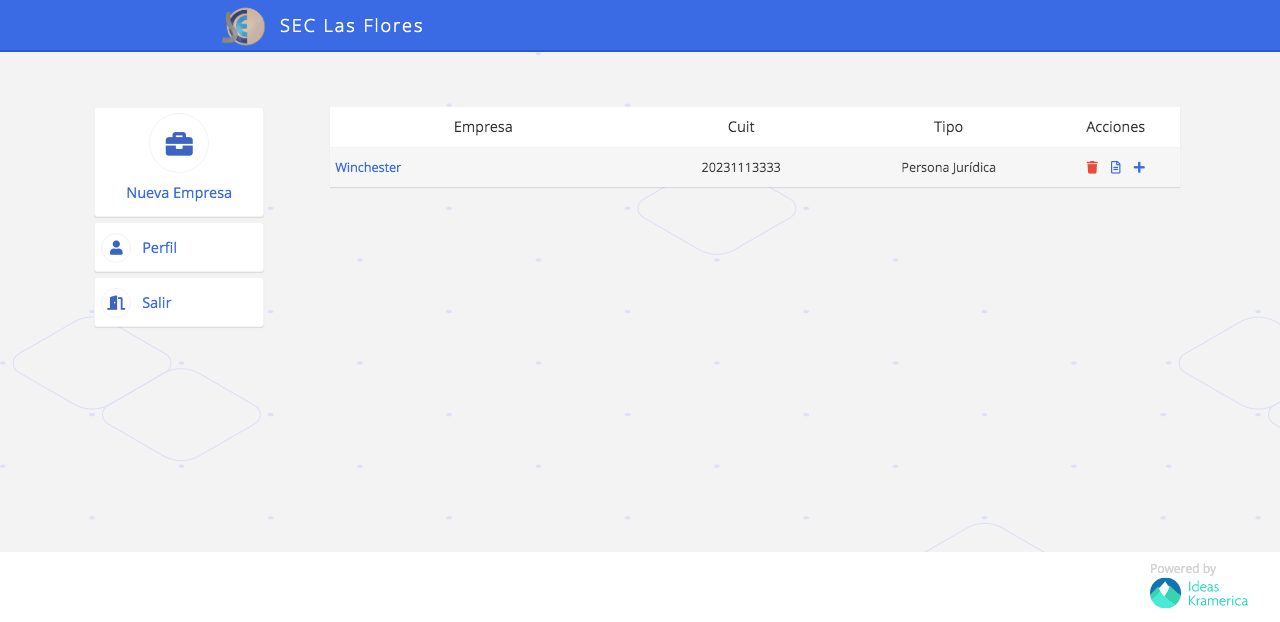Click the Empresa column header
The height and width of the screenshot is (622, 1280).
[x=483, y=127]
